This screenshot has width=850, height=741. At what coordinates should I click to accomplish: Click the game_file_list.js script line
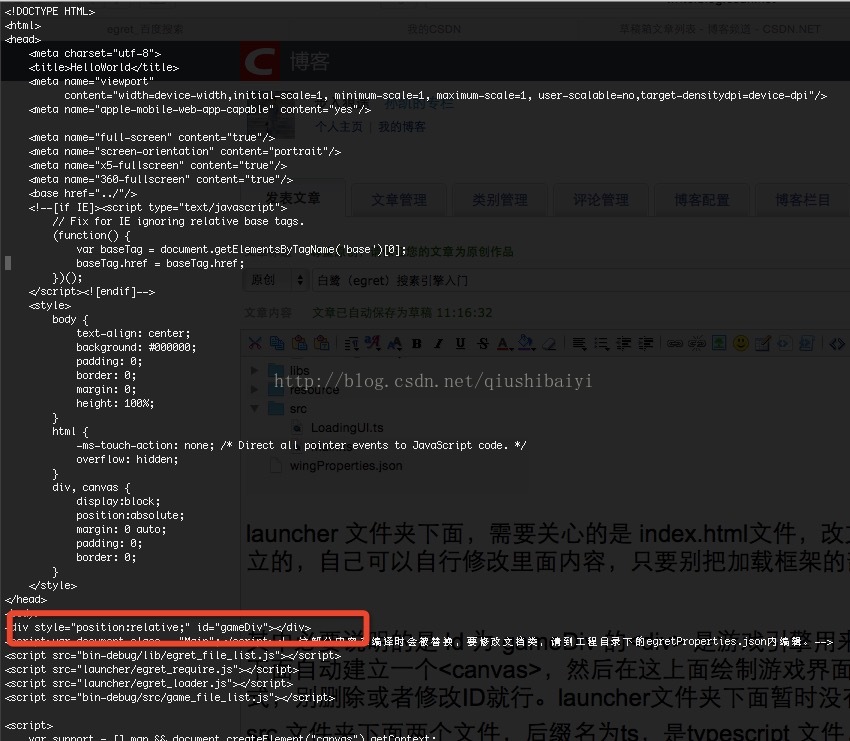click(170, 698)
